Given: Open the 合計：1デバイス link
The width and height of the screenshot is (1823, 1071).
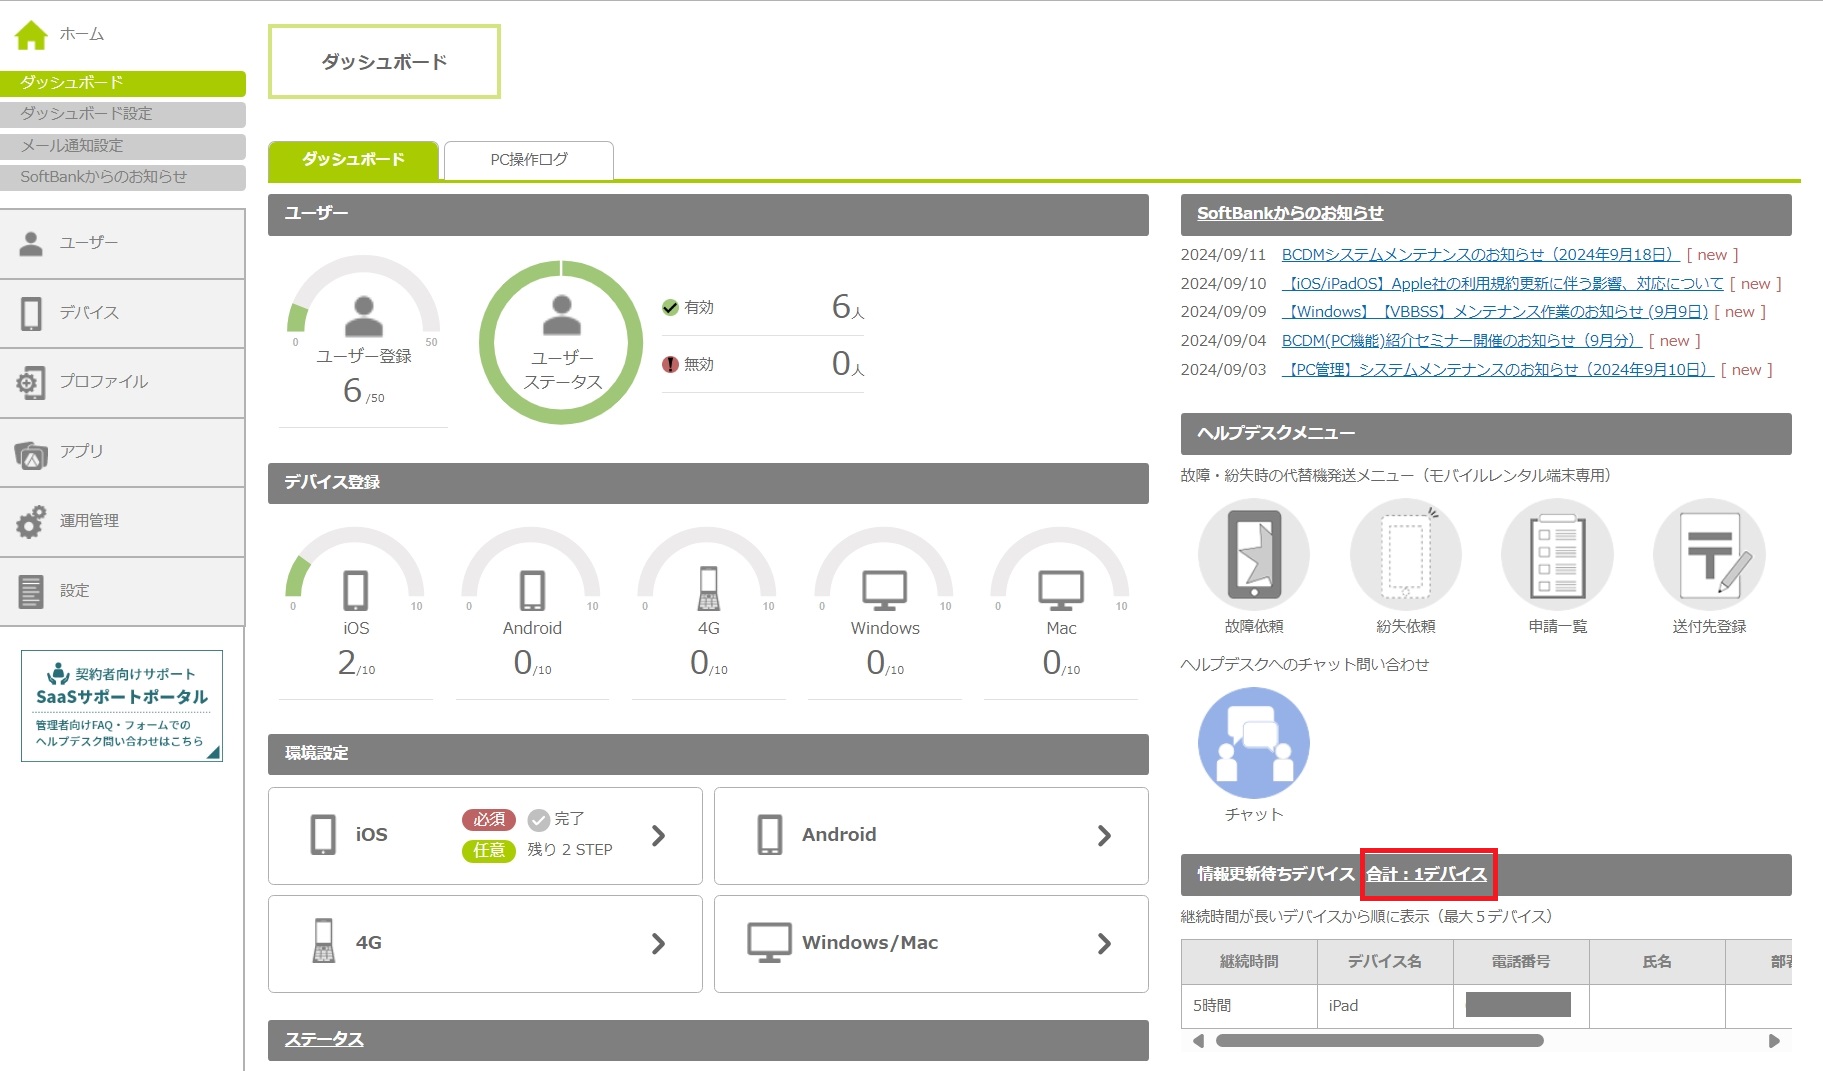Looking at the screenshot, I should (1426, 874).
